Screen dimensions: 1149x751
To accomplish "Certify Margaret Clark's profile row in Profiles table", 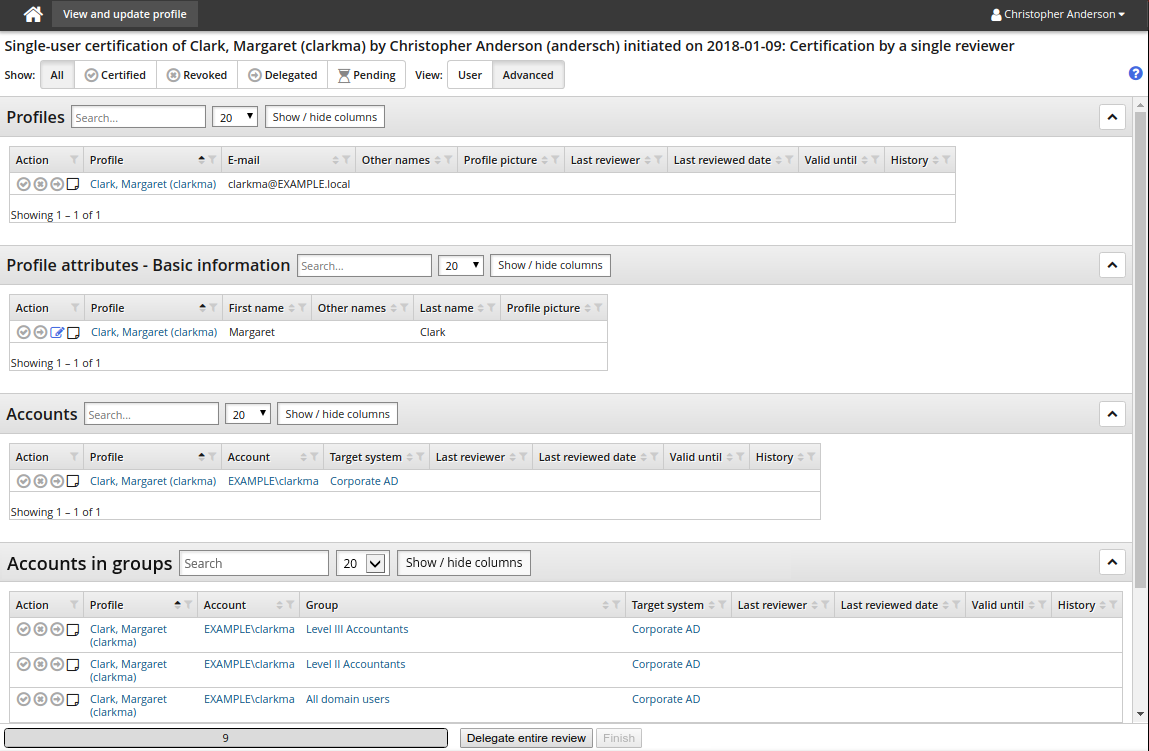I will pos(24,184).
